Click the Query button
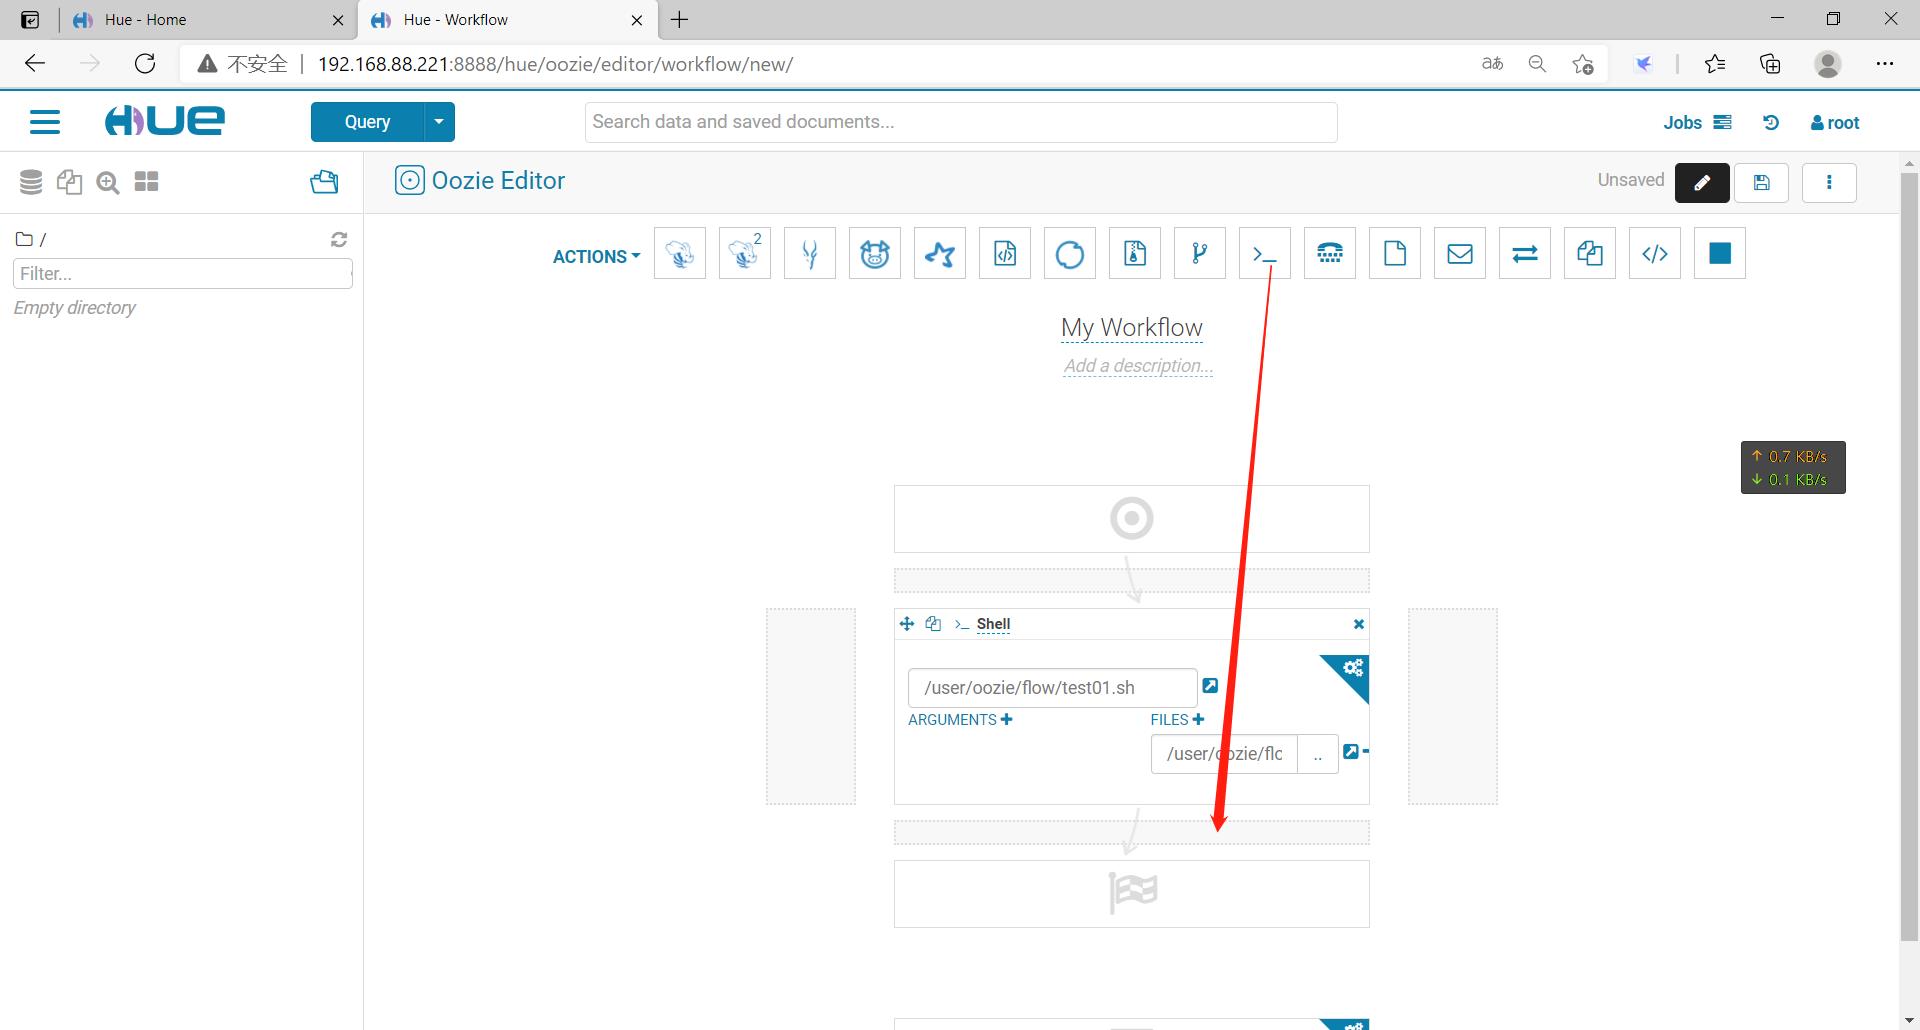Viewport: 1920px width, 1030px height. coord(367,122)
